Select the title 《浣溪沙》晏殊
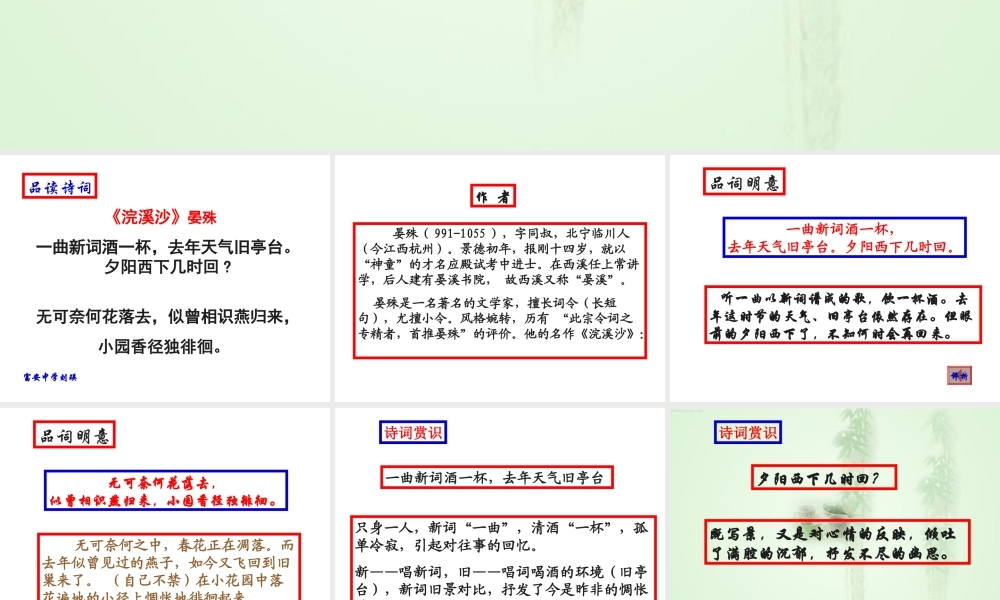 [x=164, y=217]
